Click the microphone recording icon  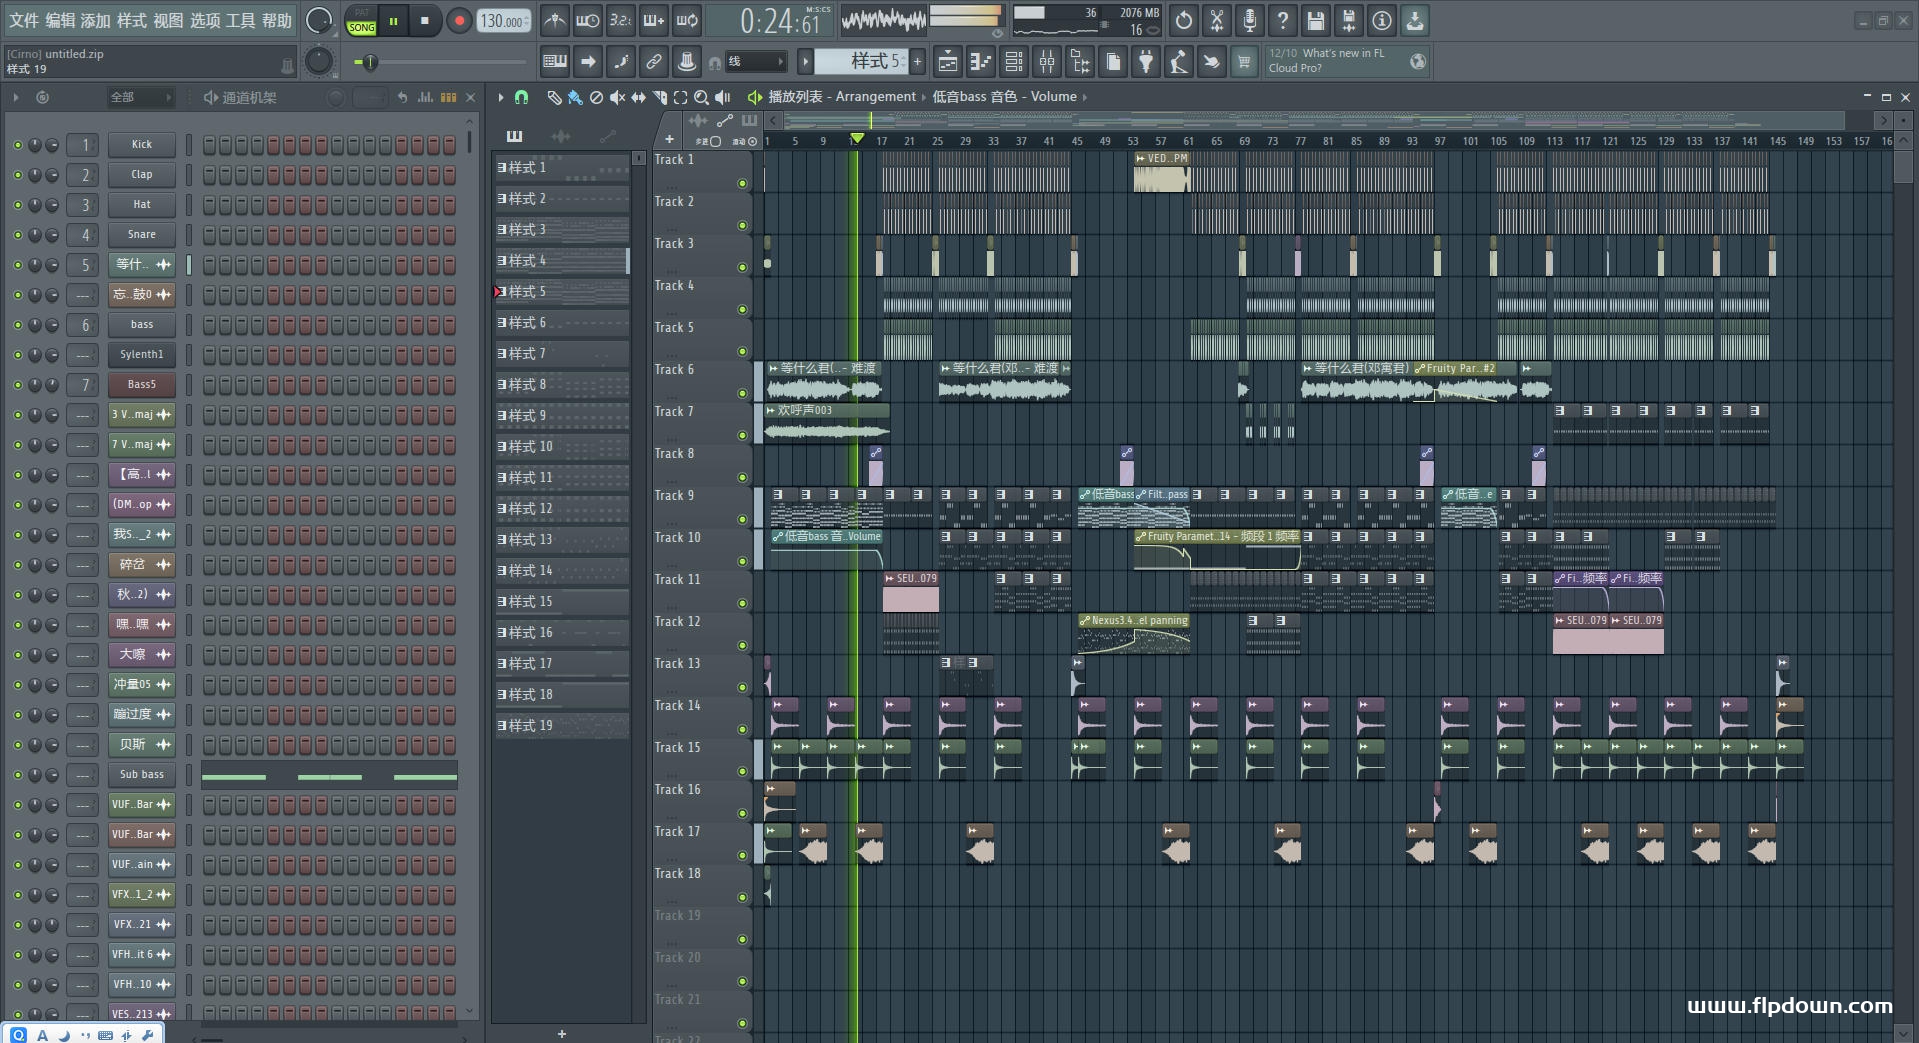(x=1250, y=20)
